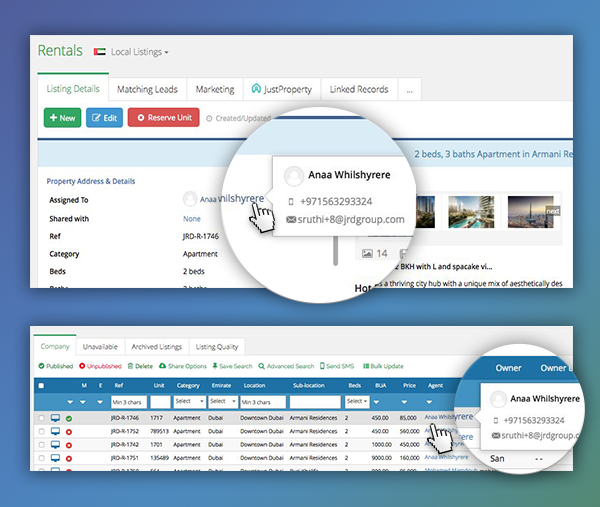Expand the Agent filter arrow
The width and height of the screenshot is (600, 507).
tap(429, 402)
